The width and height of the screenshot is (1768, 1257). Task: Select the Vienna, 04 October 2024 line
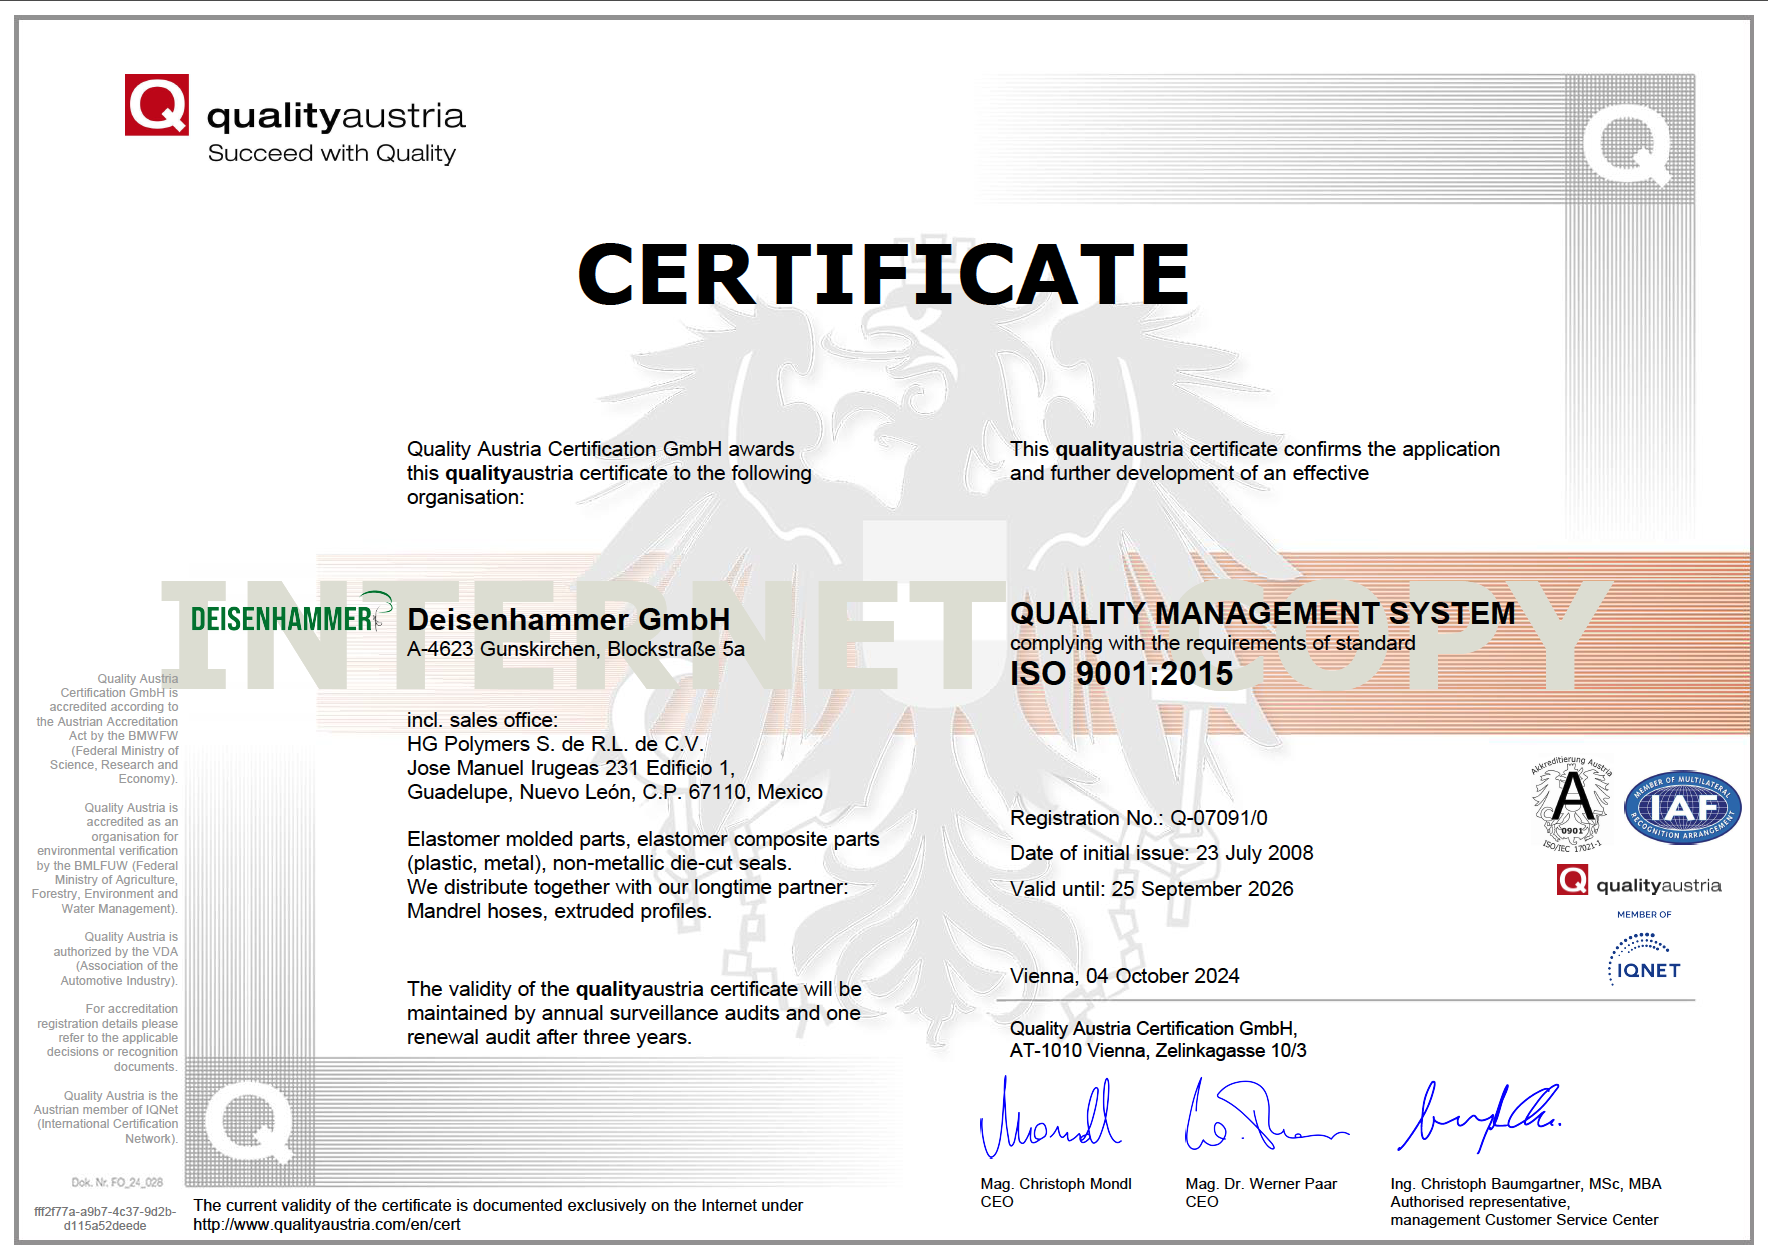[1124, 976]
